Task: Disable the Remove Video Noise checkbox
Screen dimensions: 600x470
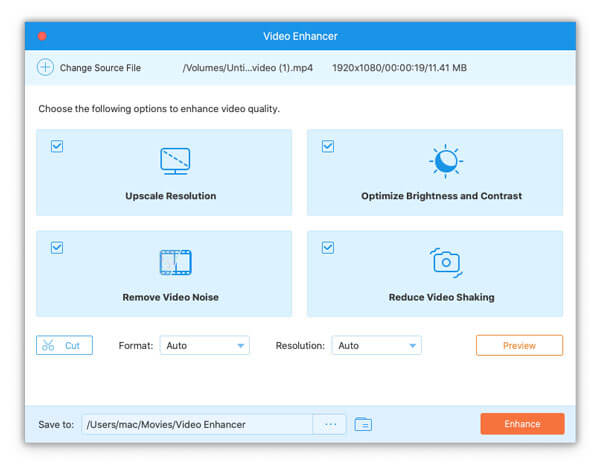Action: pos(57,247)
